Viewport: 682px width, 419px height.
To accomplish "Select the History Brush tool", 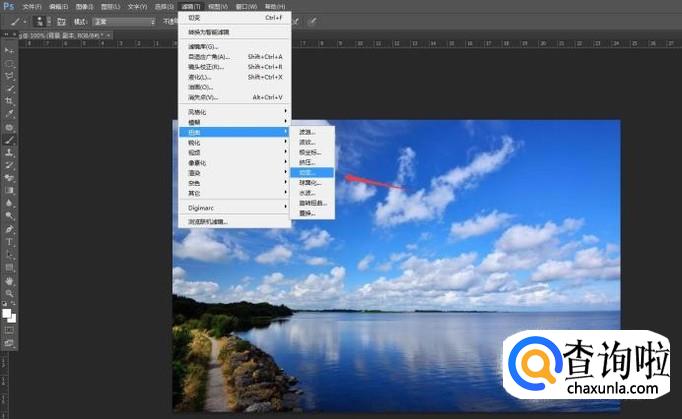I will pos(9,165).
